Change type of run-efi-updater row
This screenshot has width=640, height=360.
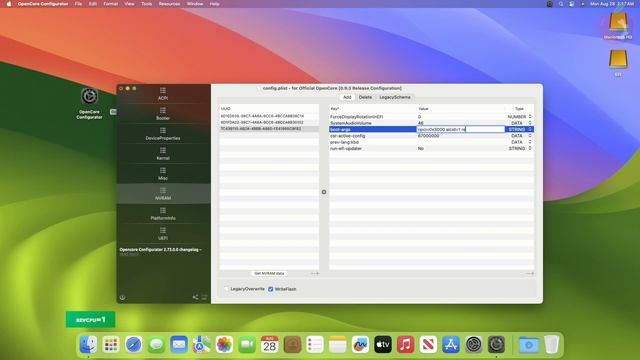tap(530, 149)
